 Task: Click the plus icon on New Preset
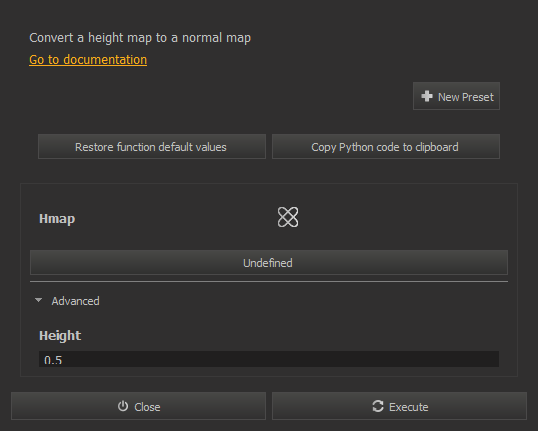click(x=427, y=96)
